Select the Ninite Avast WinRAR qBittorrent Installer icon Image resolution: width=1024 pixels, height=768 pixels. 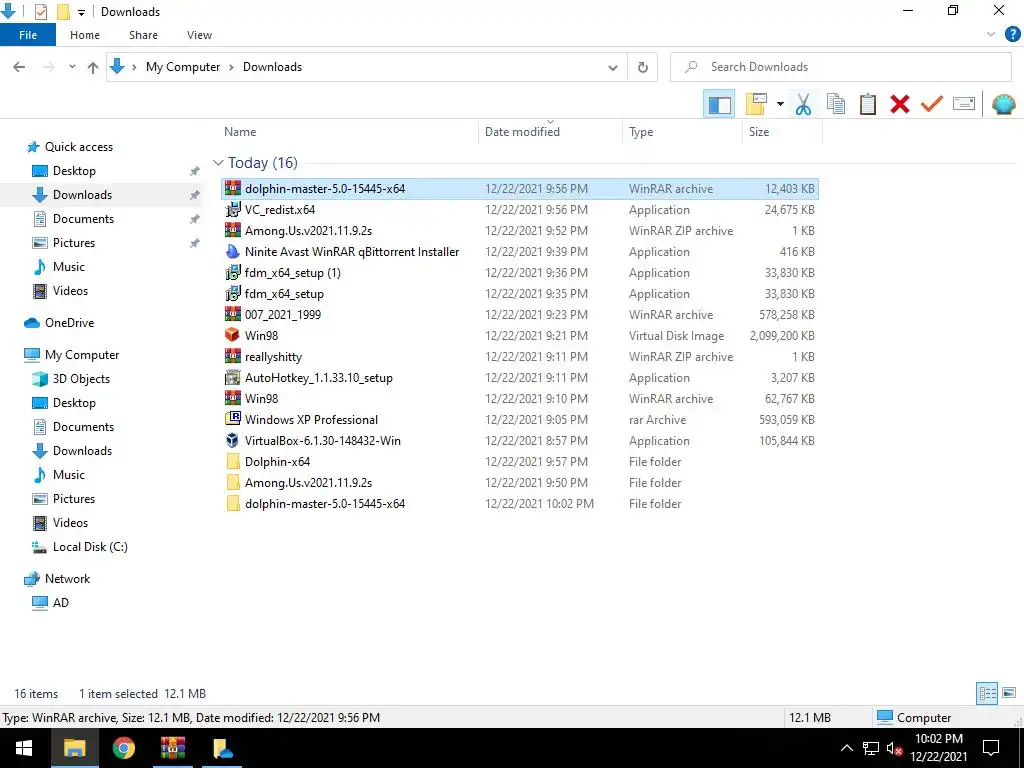pyautogui.click(x=232, y=251)
